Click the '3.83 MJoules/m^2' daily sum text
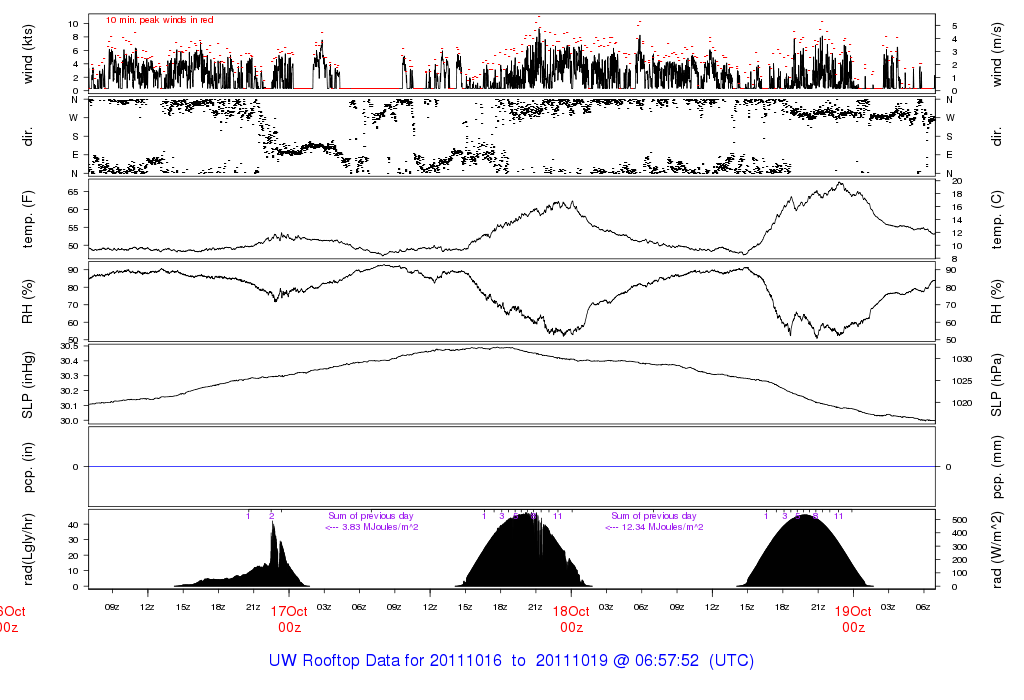The width and height of the screenshot is (1024, 700). pos(380,527)
